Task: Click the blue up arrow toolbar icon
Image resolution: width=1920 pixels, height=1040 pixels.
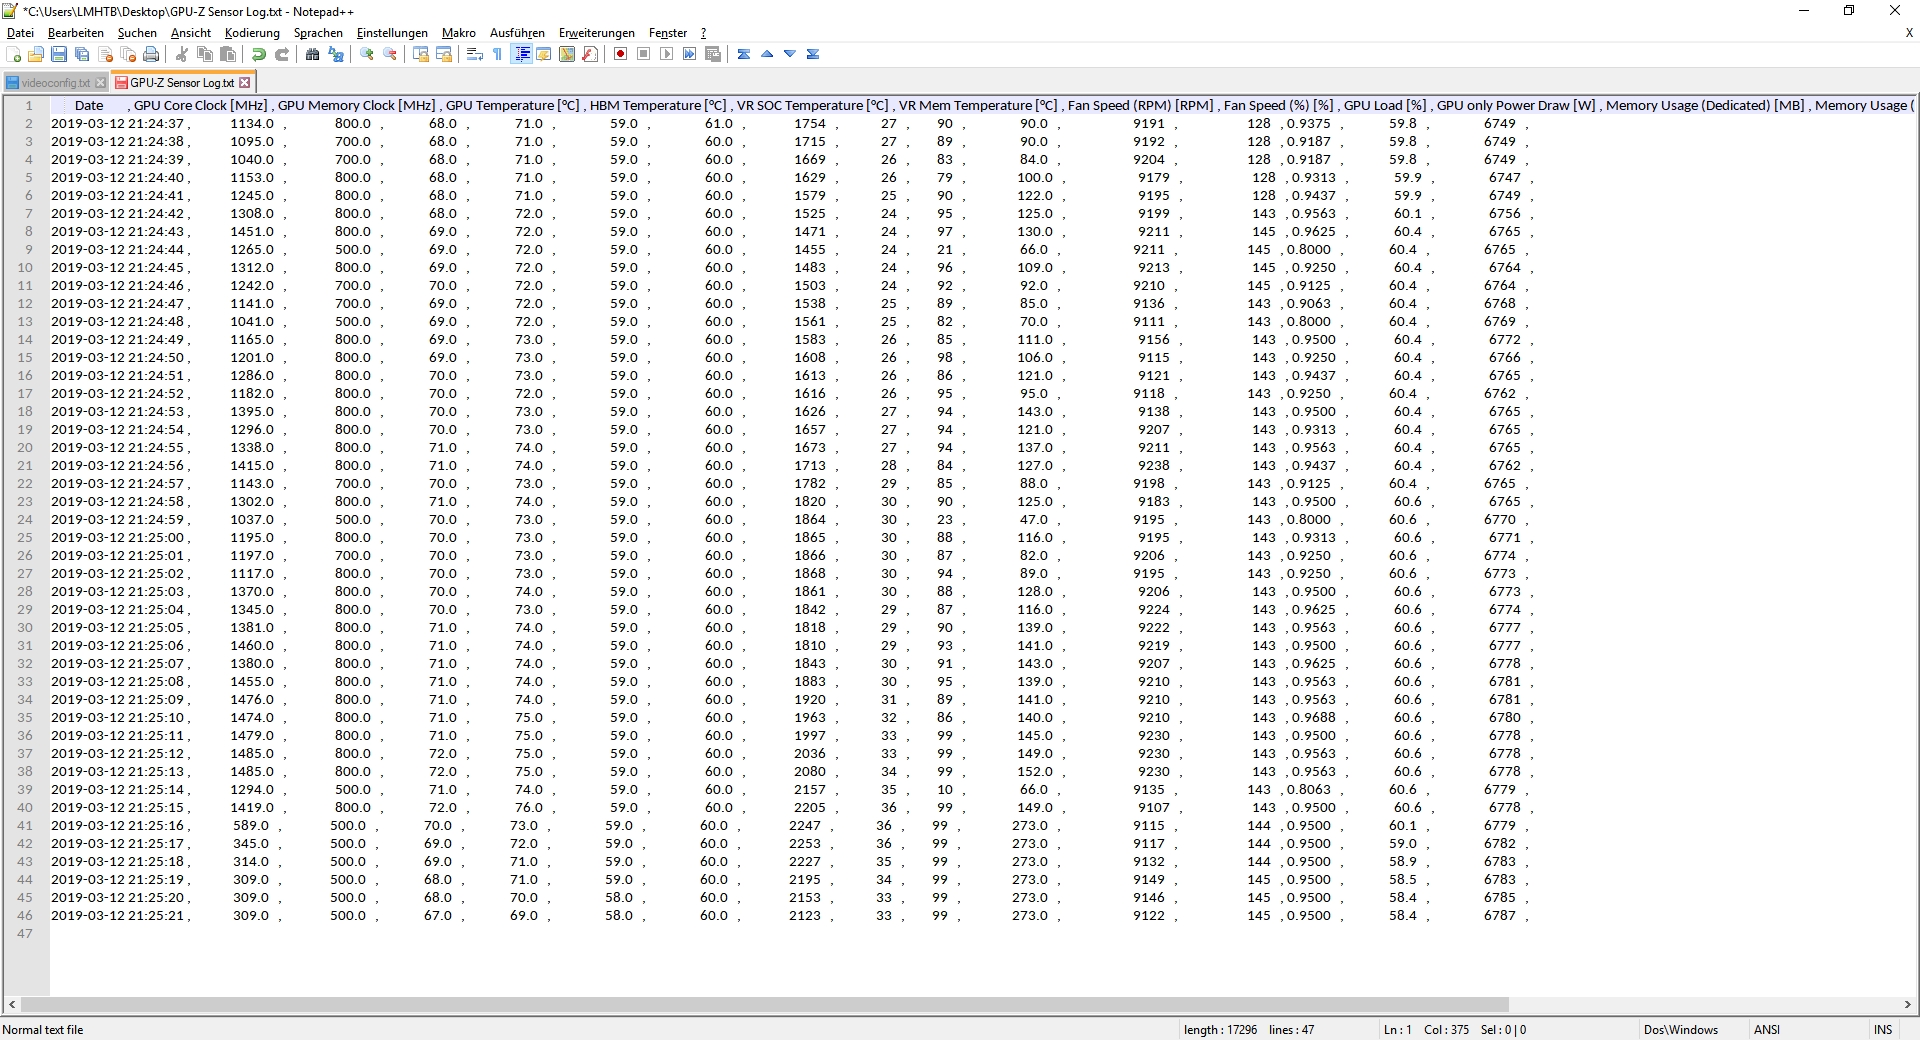Action: pyautogui.click(x=767, y=55)
